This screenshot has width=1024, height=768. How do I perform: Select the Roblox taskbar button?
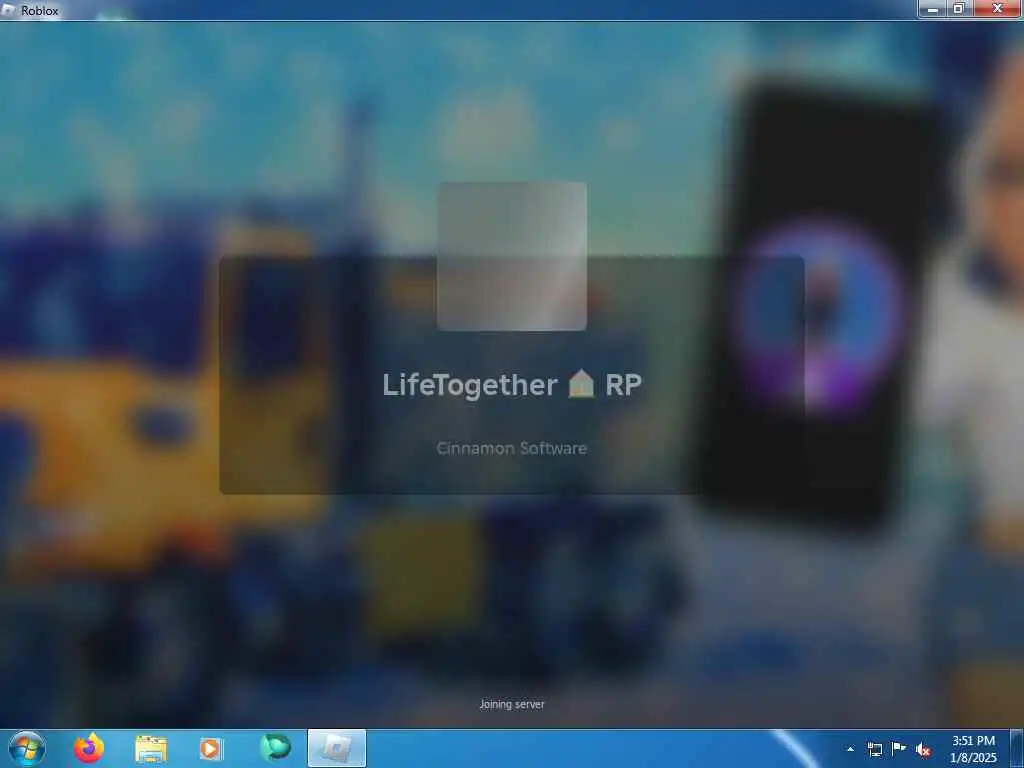(337, 748)
